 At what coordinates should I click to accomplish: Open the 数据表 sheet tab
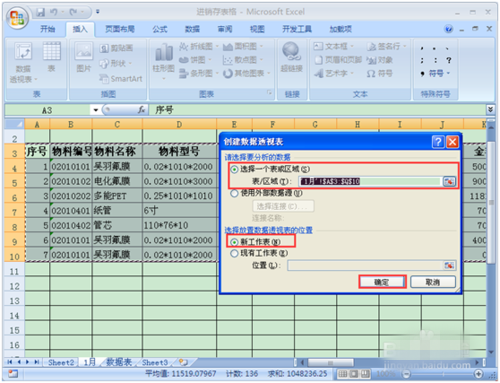(x=119, y=362)
